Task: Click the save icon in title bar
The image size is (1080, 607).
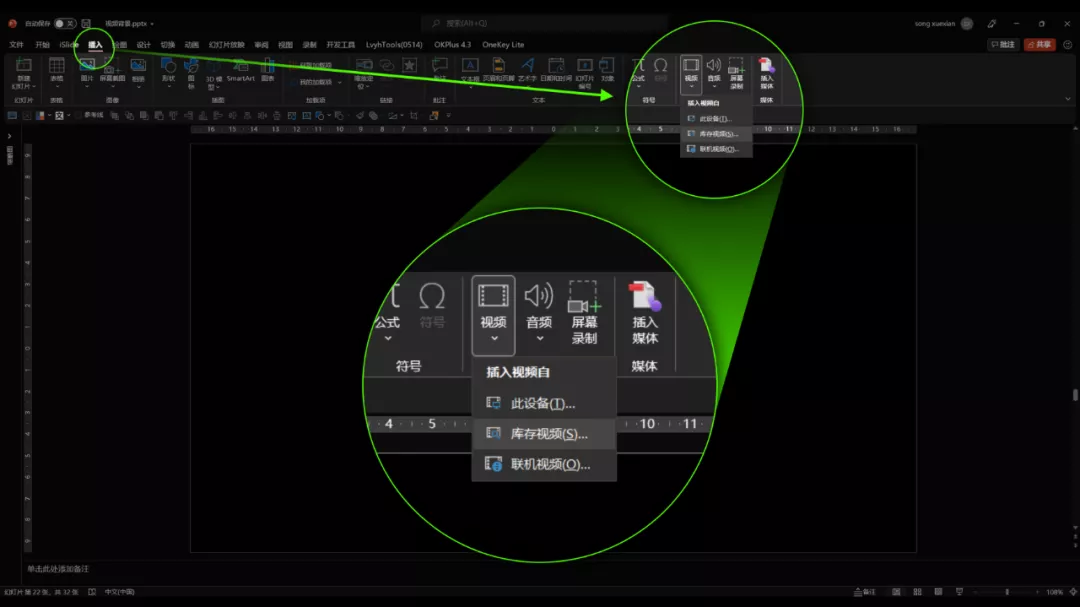Action: click(x=86, y=23)
